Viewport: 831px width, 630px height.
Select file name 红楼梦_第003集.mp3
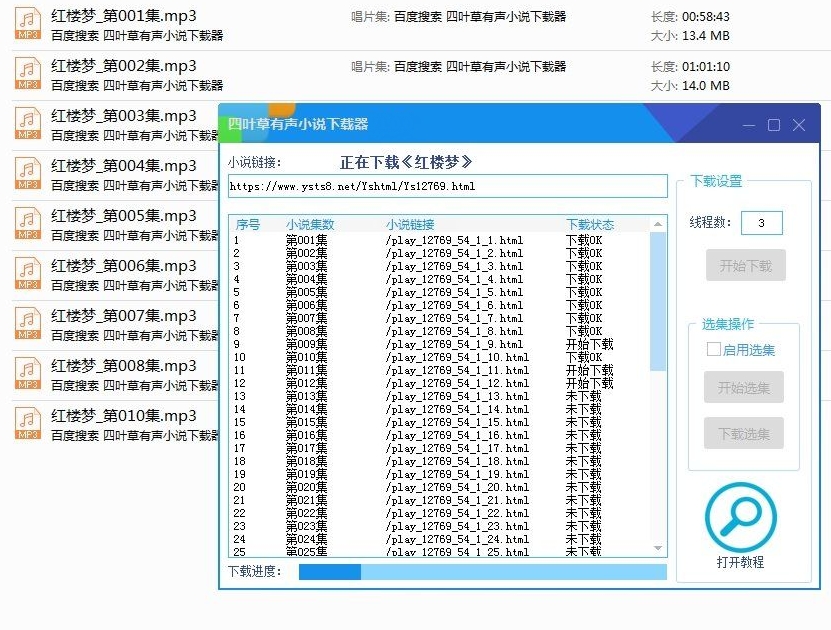click(123, 116)
